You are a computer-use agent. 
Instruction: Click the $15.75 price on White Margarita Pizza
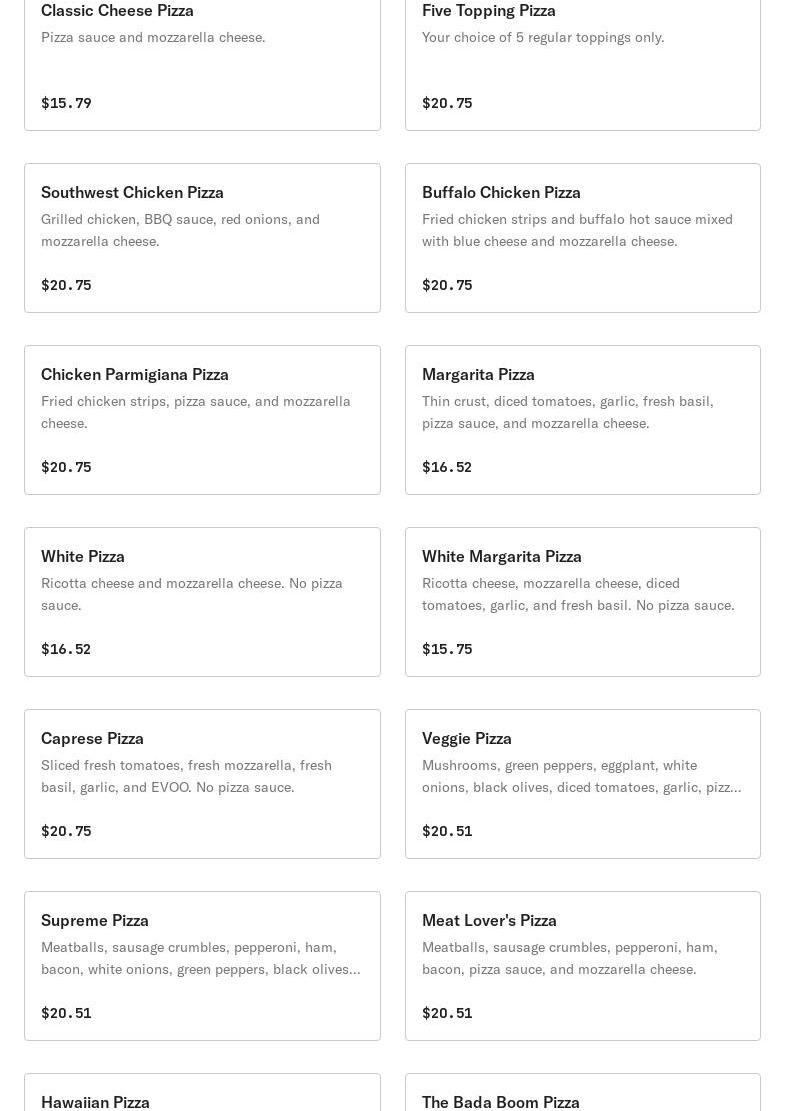click(447, 649)
